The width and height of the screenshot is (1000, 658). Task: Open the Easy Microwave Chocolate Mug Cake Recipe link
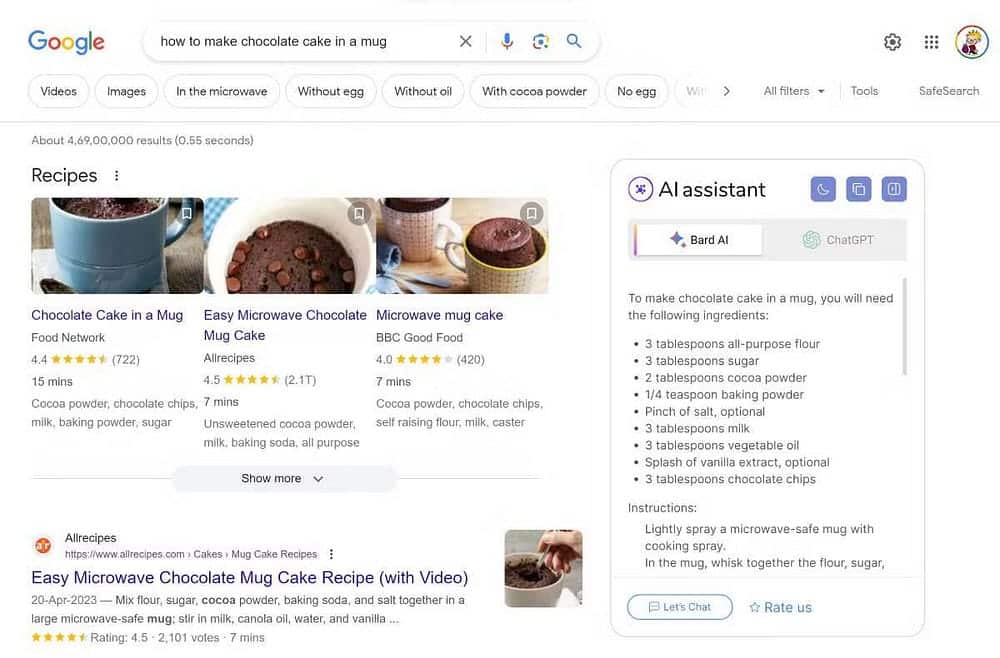pyautogui.click(x=249, y=578)
